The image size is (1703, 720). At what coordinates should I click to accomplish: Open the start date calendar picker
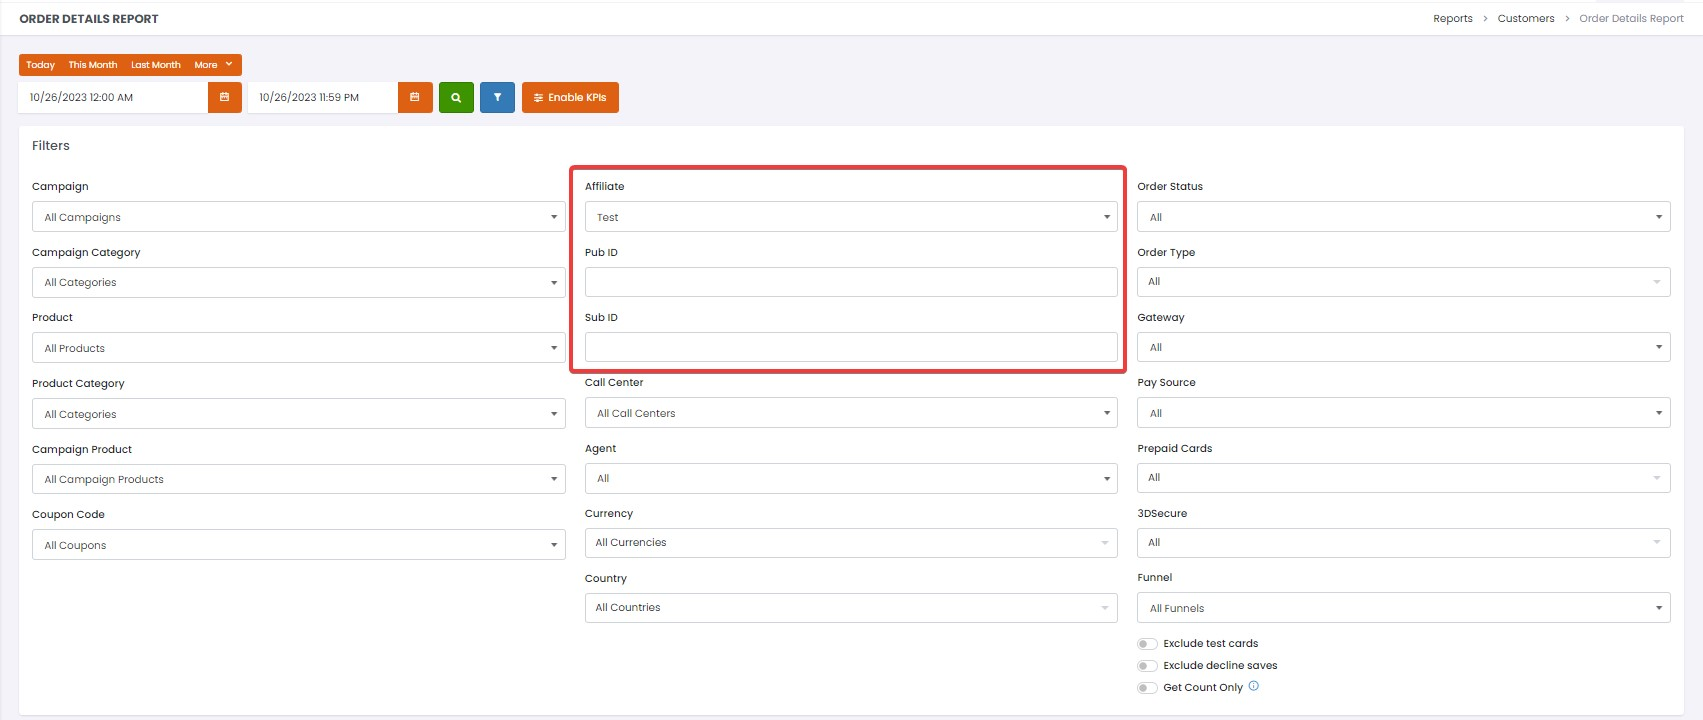[224, 97]
